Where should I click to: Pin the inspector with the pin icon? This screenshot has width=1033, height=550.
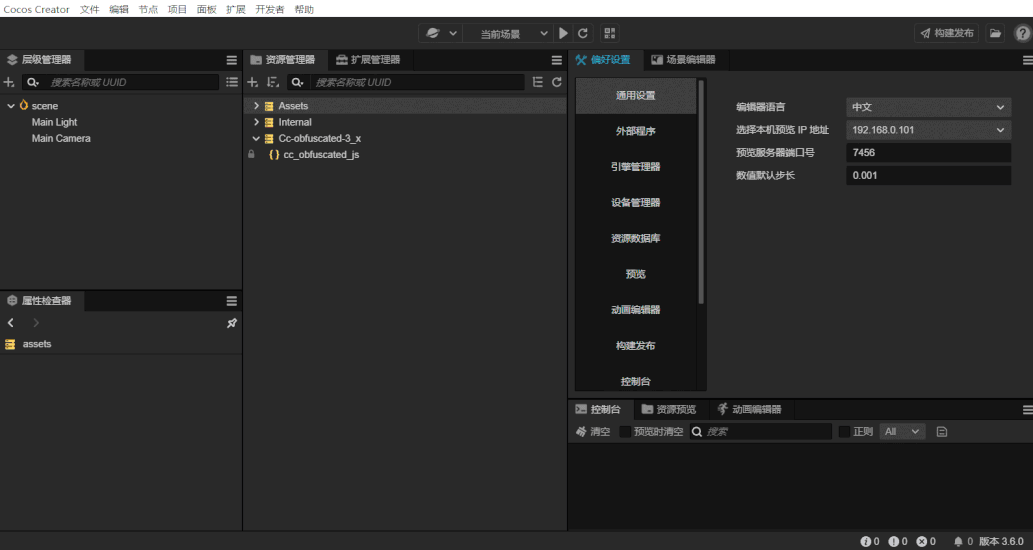pos(231,323)
